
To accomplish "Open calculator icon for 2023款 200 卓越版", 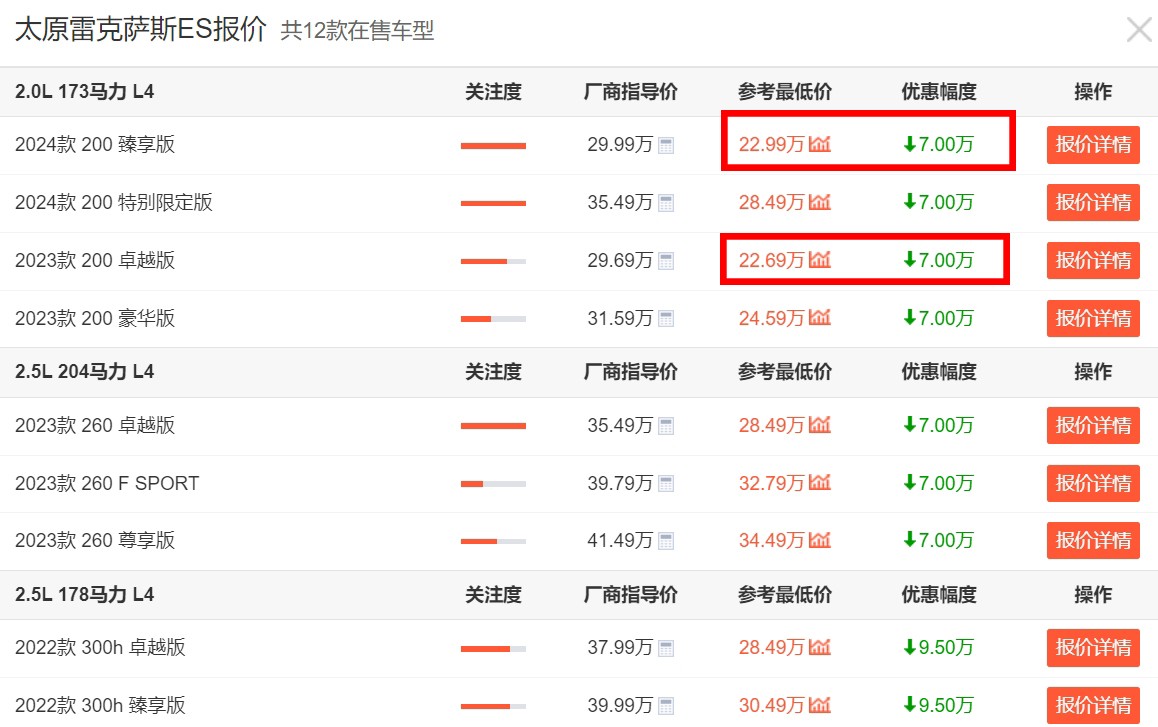I will (x=666, y=261).
